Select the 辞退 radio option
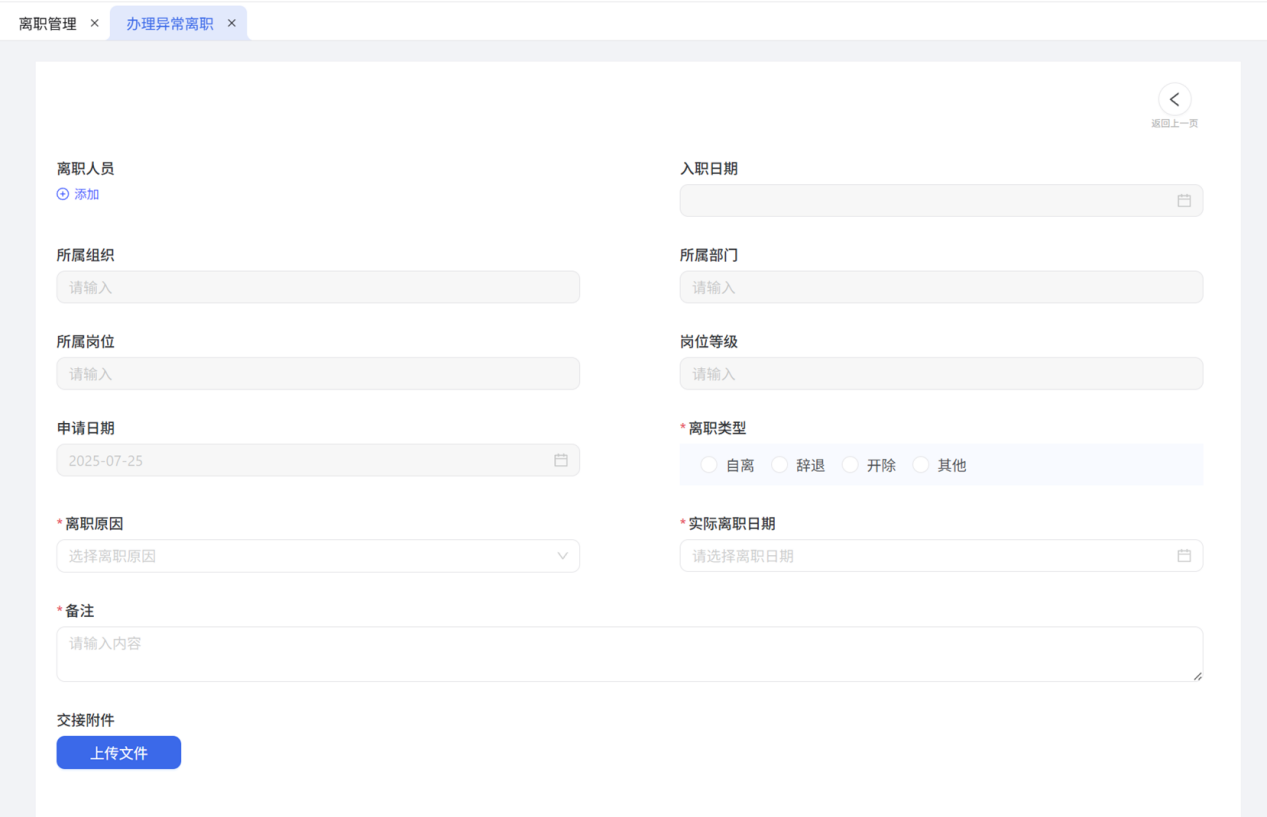 [x=780, y=465]
